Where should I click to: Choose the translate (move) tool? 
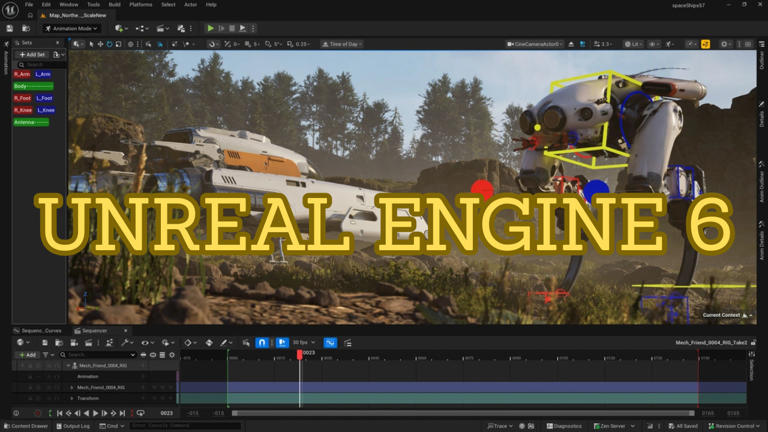point(100,44)
